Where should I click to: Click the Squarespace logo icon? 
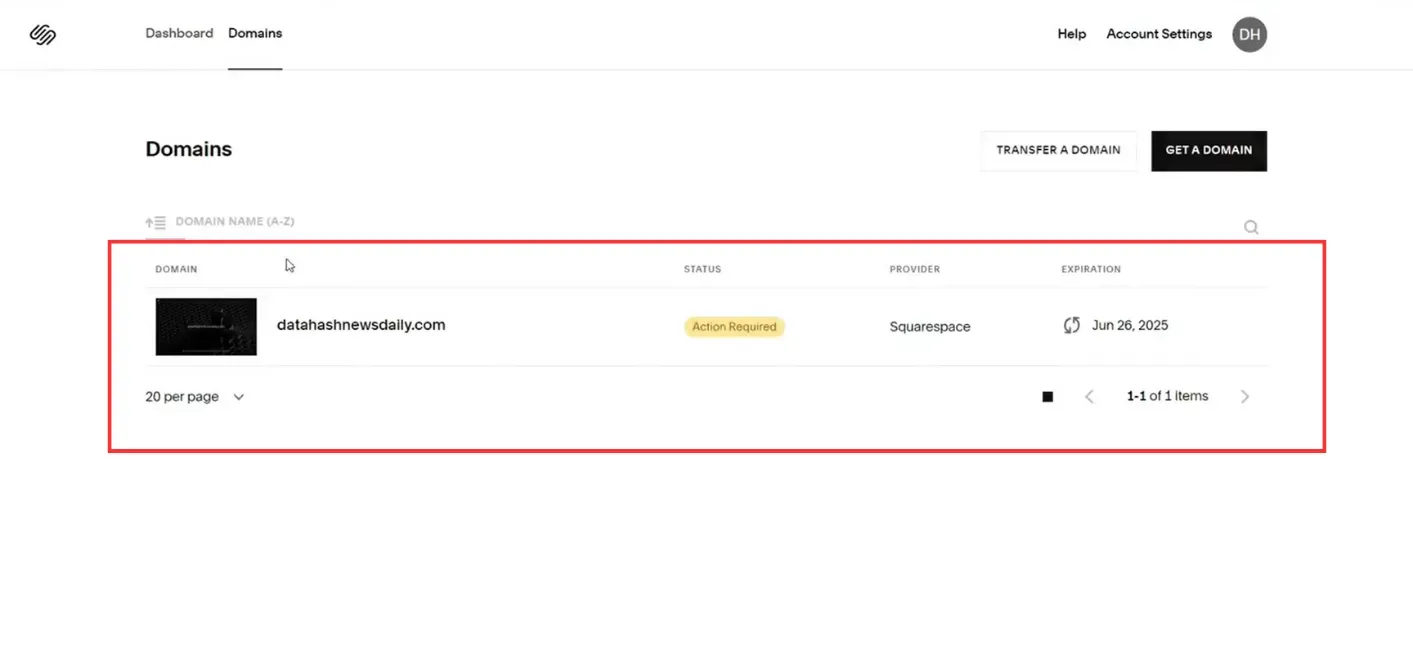coord(43,34)
